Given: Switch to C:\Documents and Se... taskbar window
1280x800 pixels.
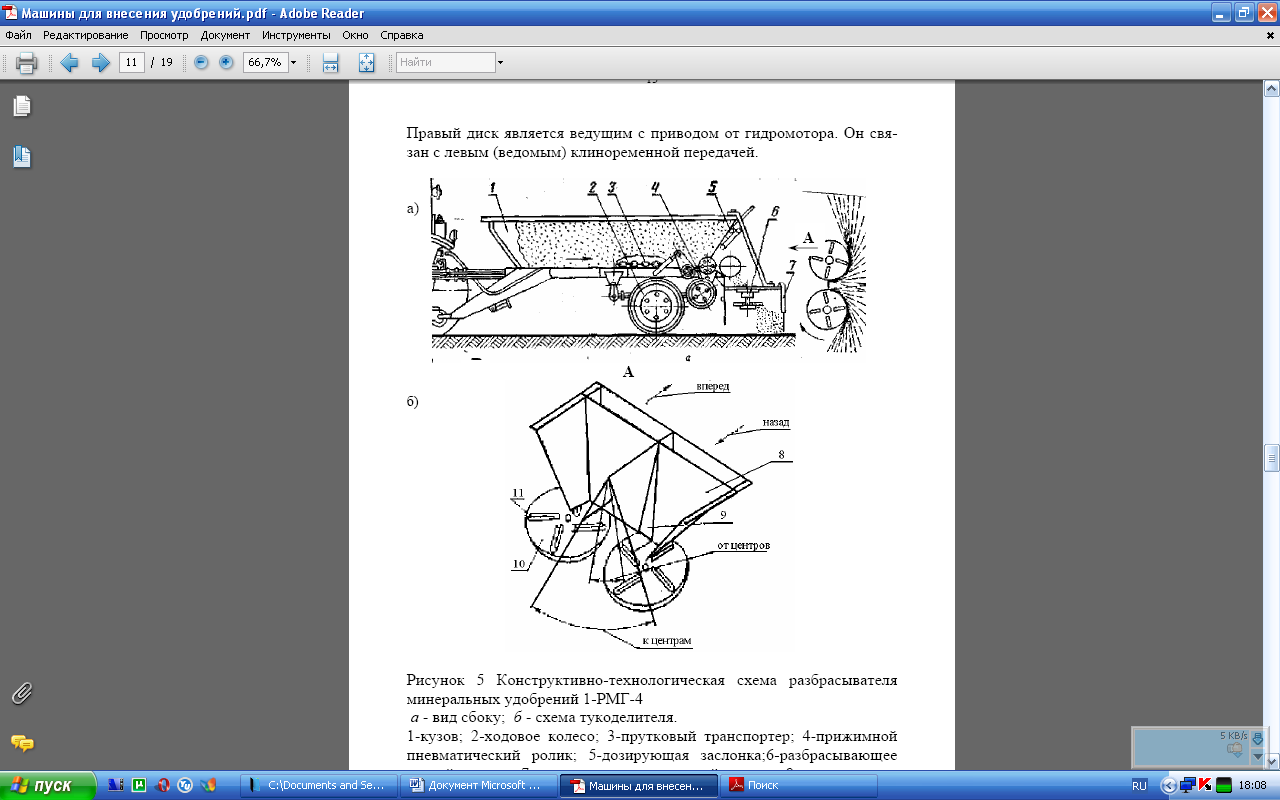Looking at the screenshot, I should (x=317, y=786).
